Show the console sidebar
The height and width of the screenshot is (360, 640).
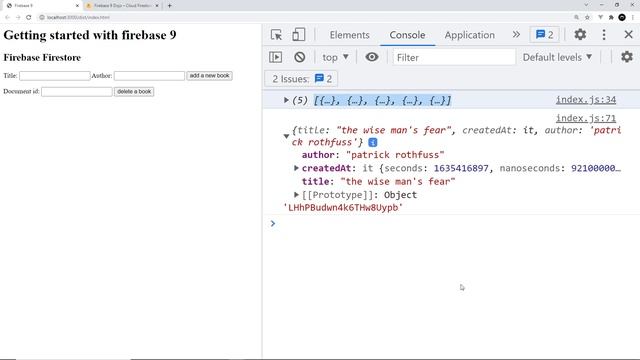[276, 57]
